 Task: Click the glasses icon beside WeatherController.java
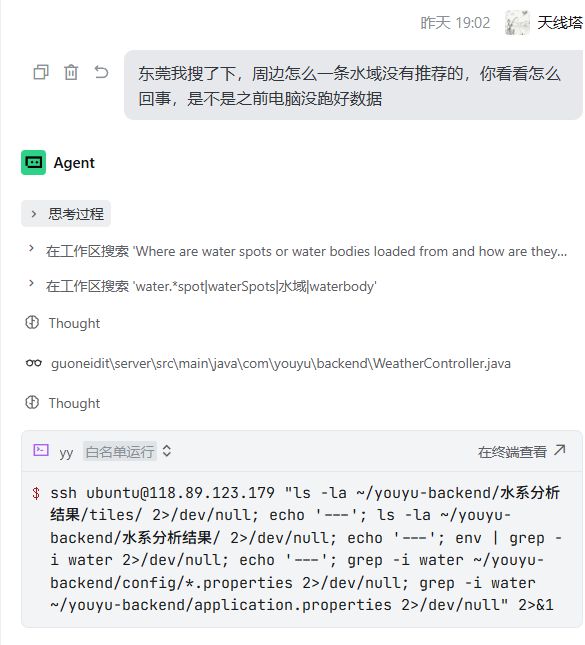(x=34, y=363)
